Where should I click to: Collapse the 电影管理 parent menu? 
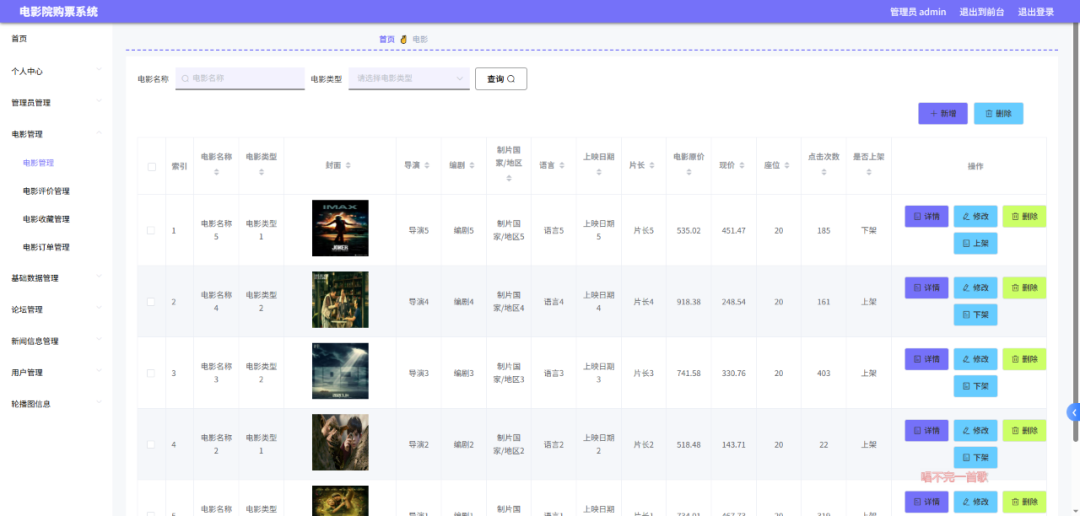tap(56, 134)
